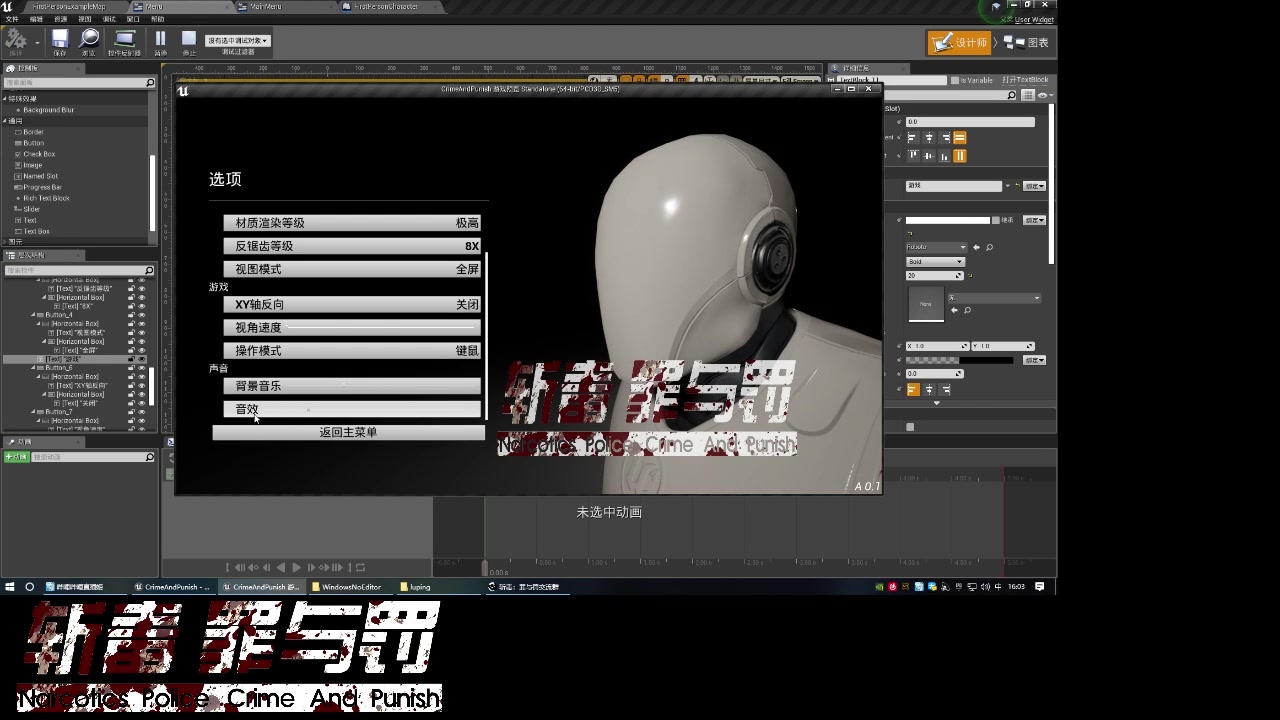The height and width of the screenshot is (720, 1280).
Task: Click the magnifier icon in the hierarchy search bar
Action: pyautogui.click(x=150, y=270)
